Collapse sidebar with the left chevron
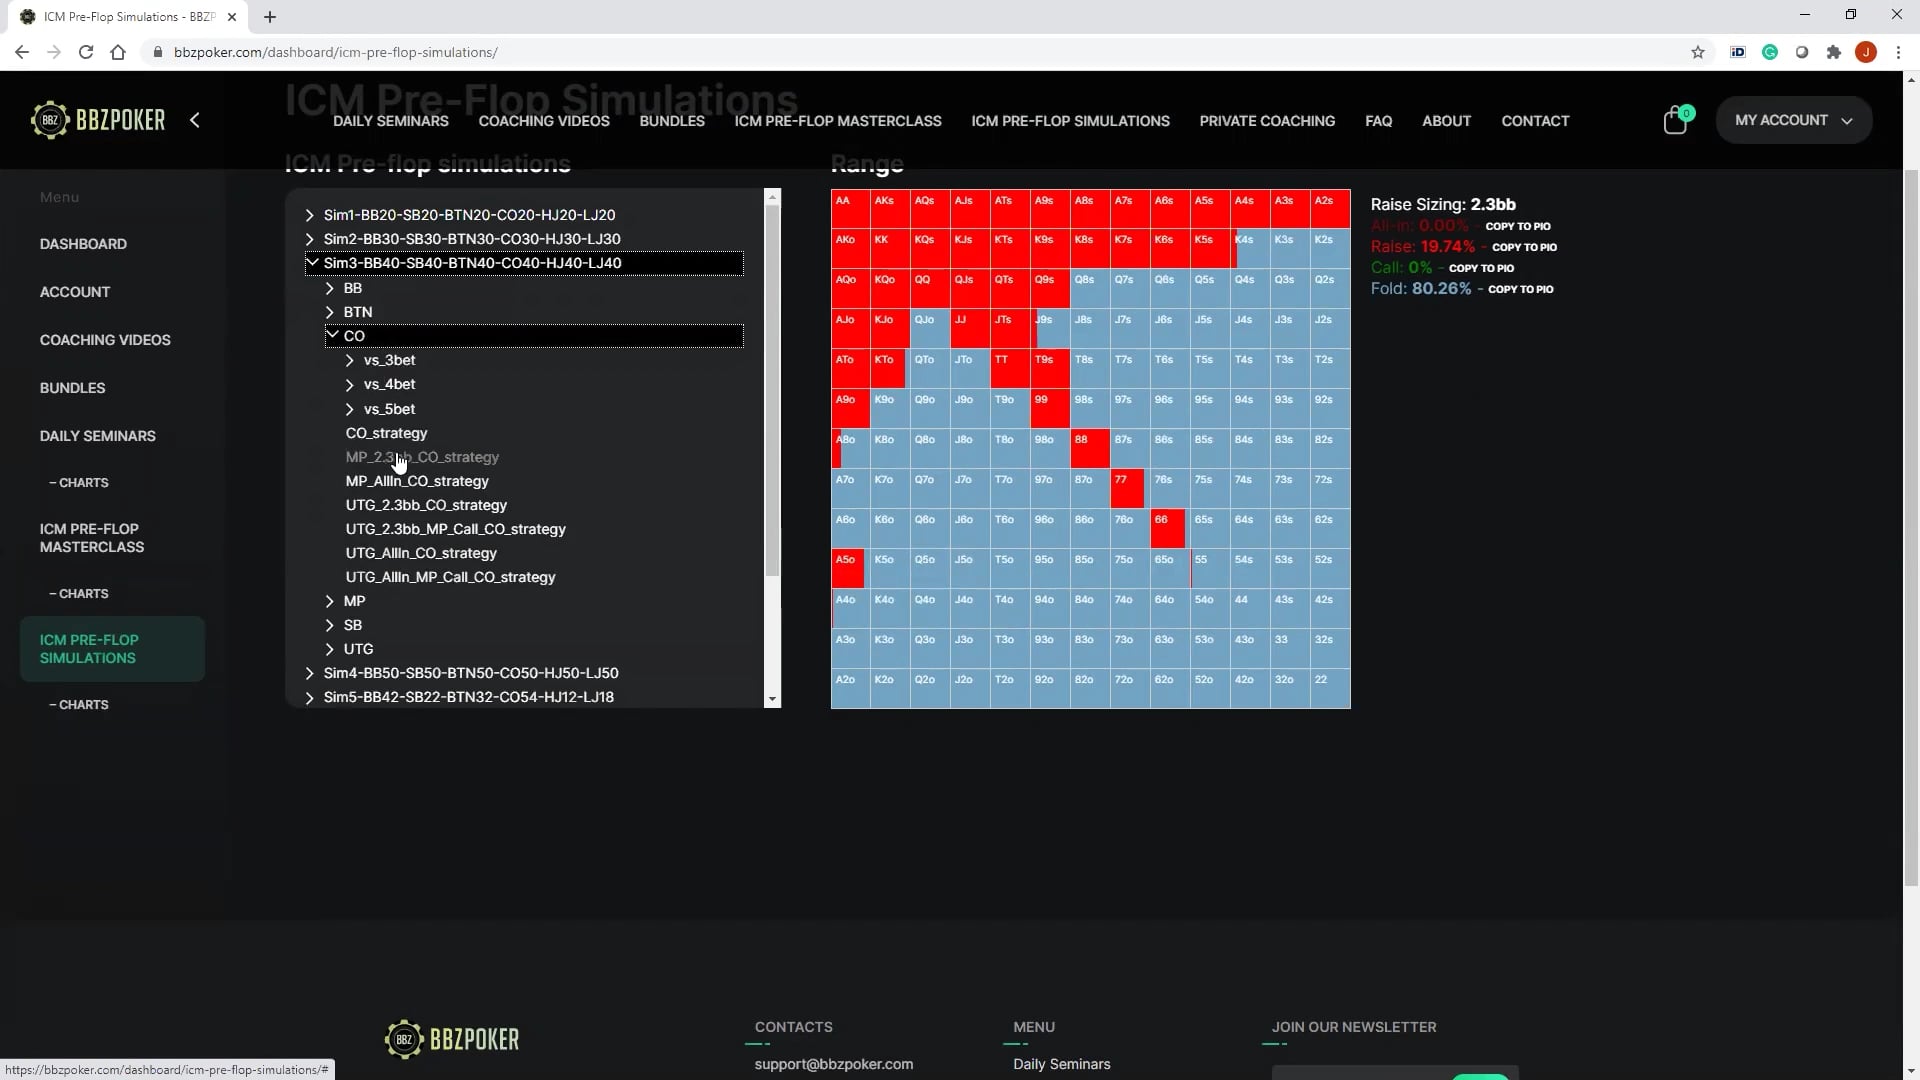 [195, 120]
